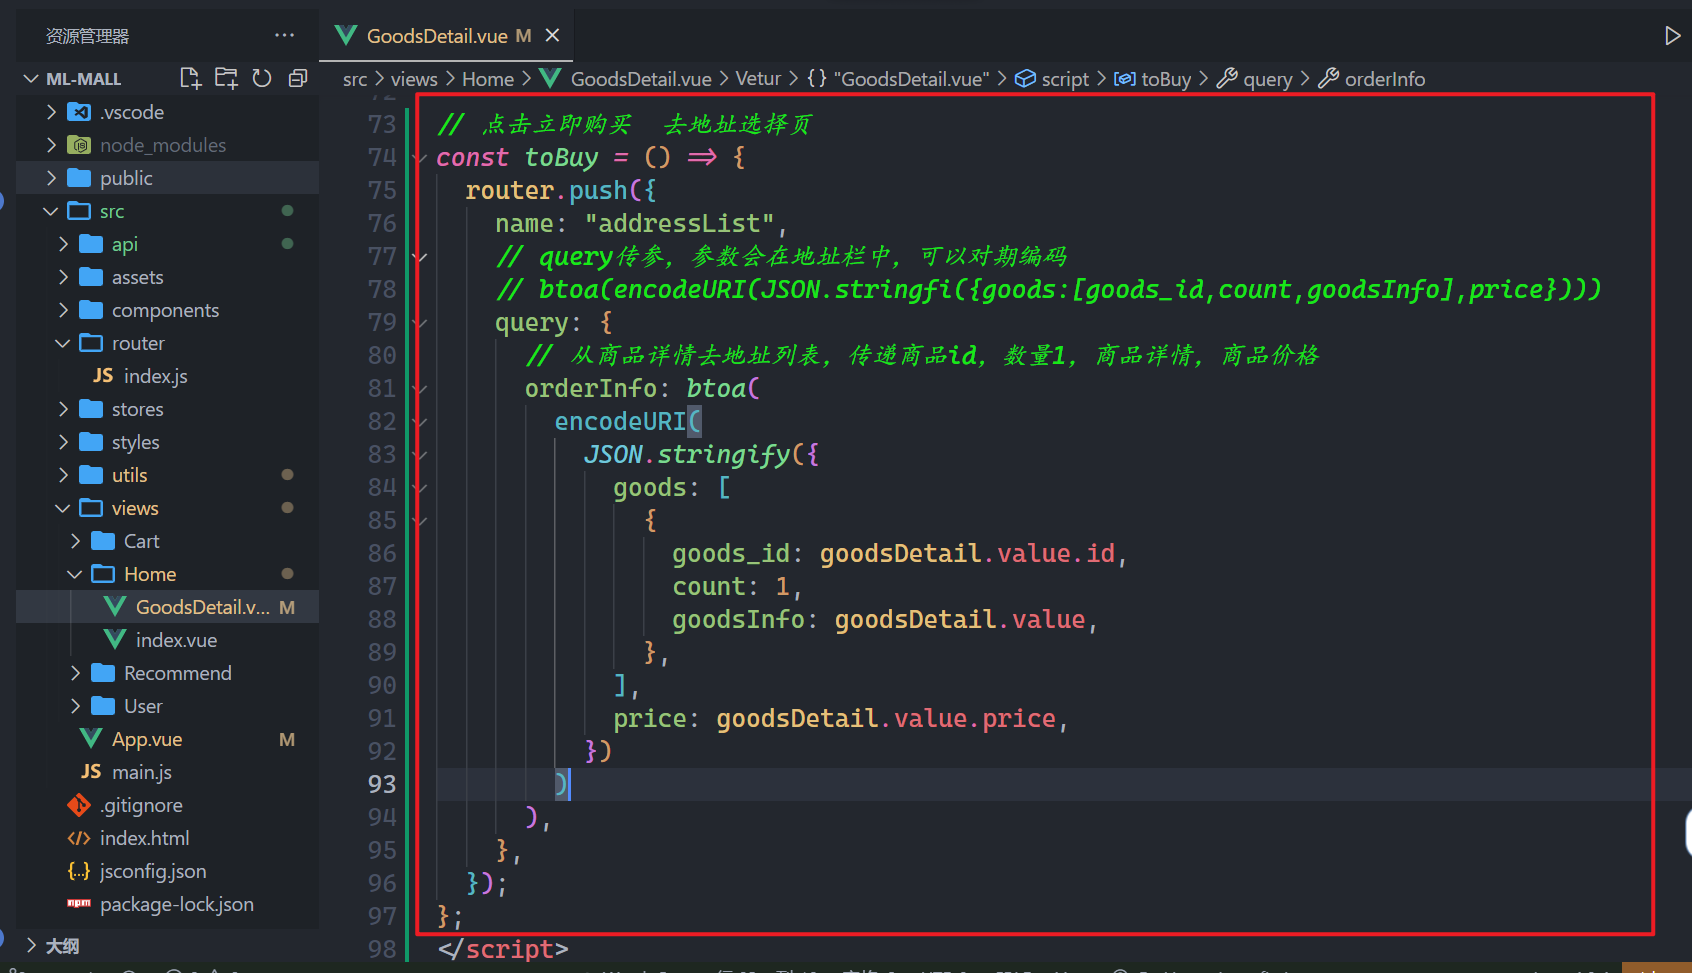Collapse the src folder

click(x=52, y=211)
